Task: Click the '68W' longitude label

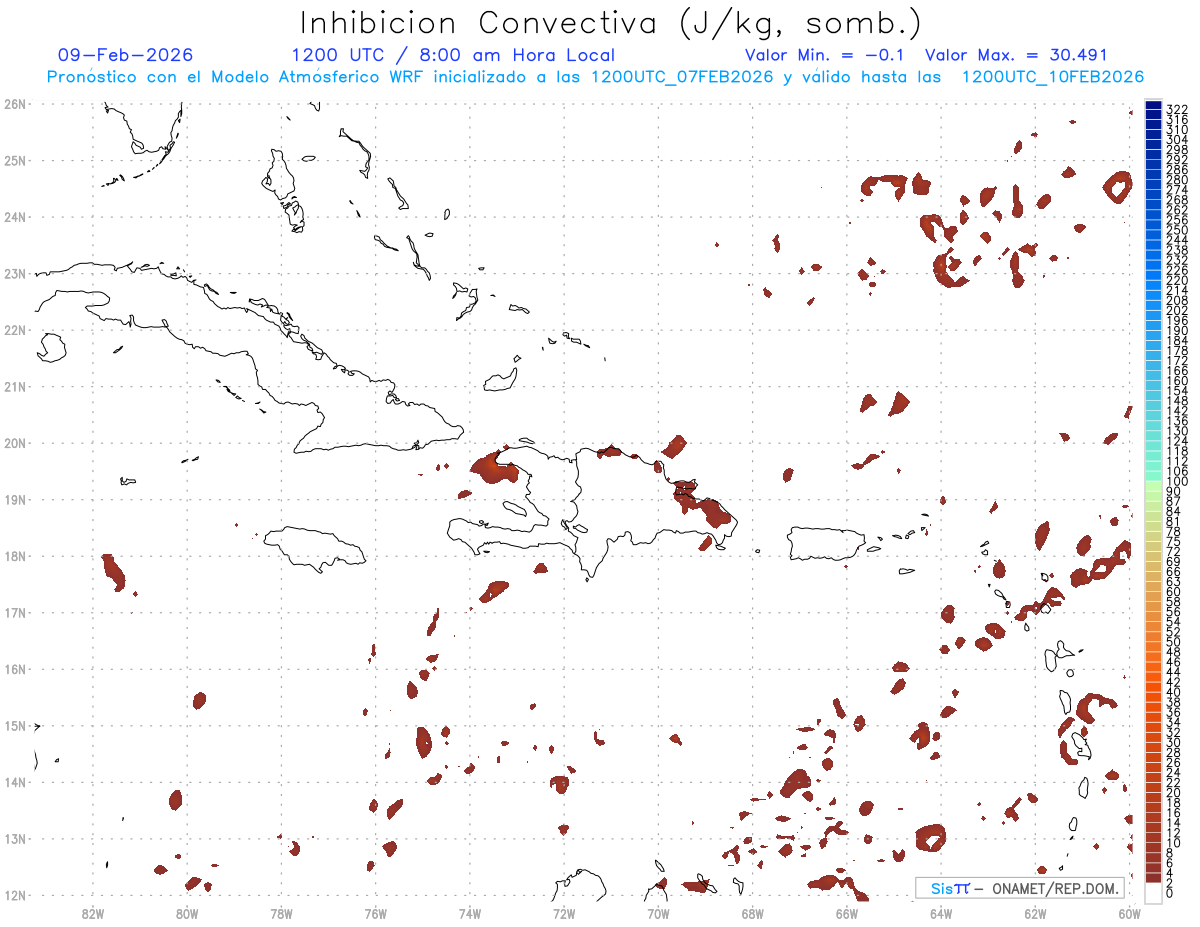Action: (752, 912)
